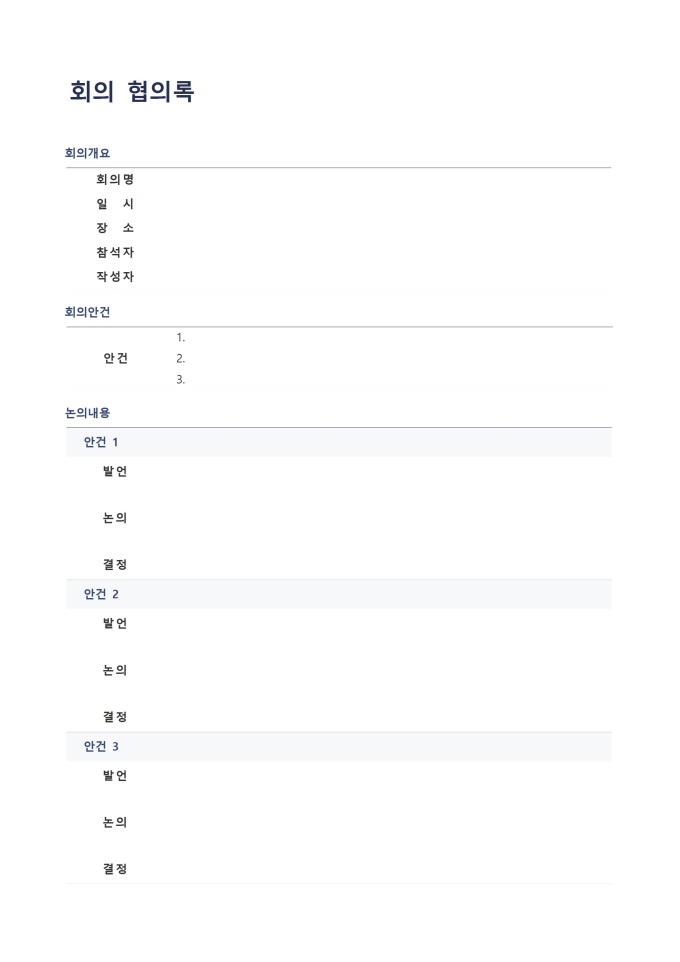Image resolution: width=680 pixels, height=962 pixels.
Task: Click the 회의명 field label
Action: (x=115, y=180)
